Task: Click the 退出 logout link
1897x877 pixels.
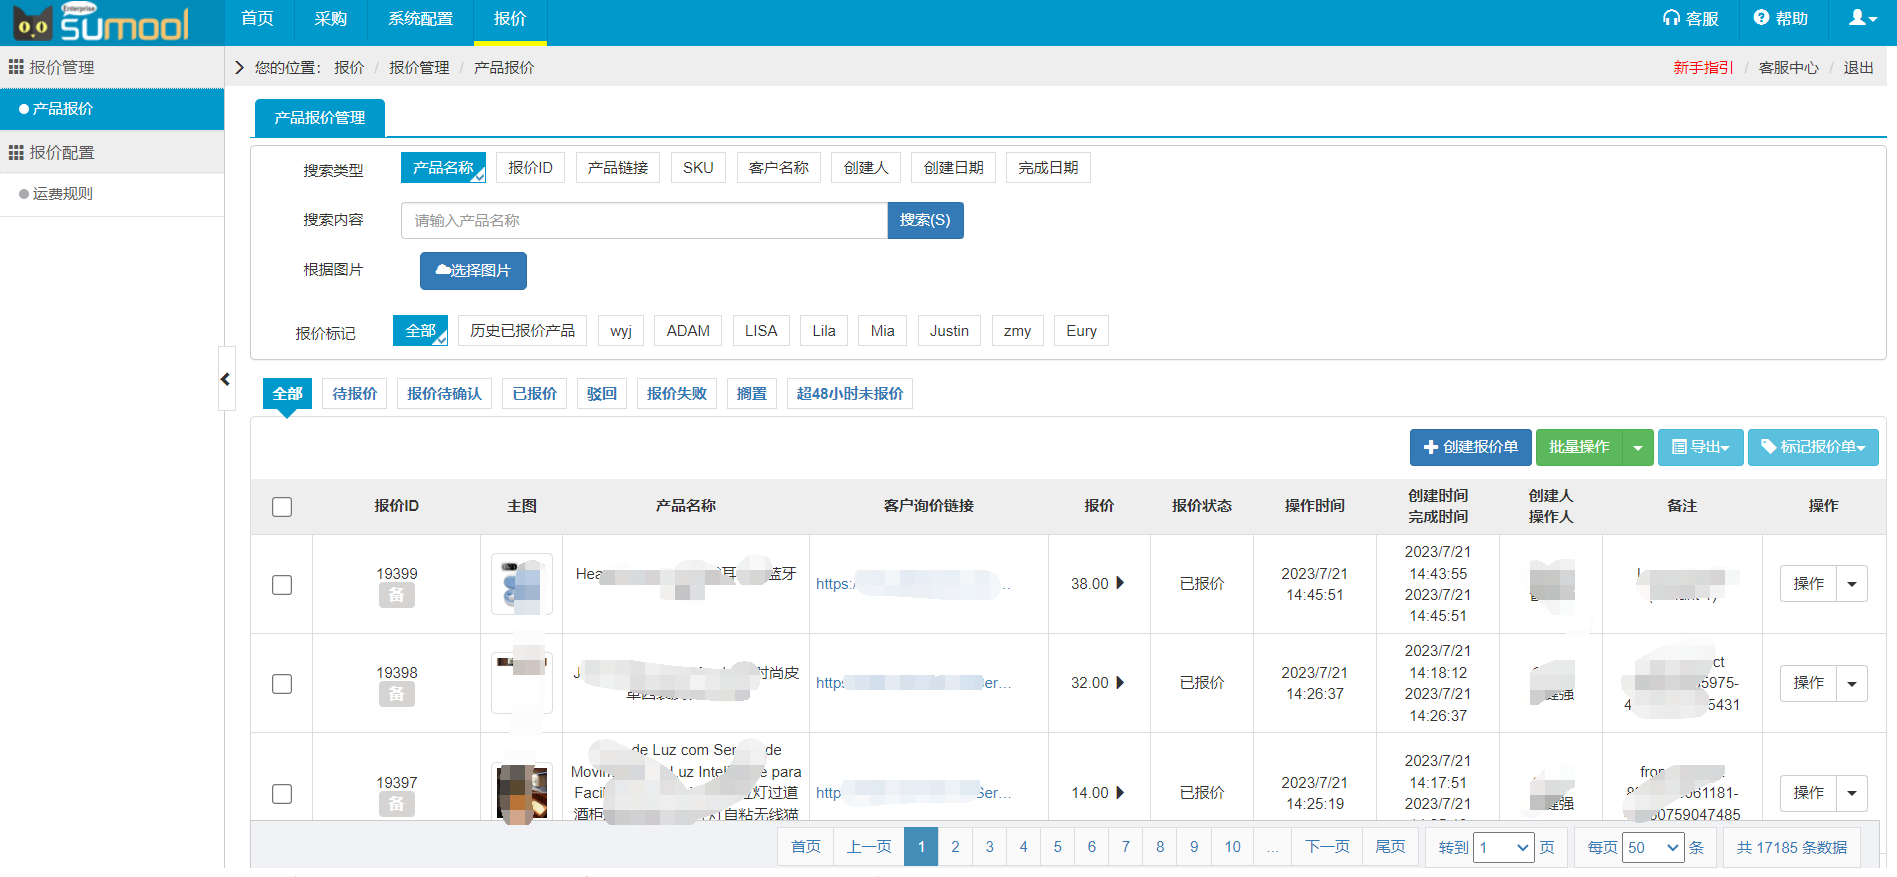Action: 1858,67
